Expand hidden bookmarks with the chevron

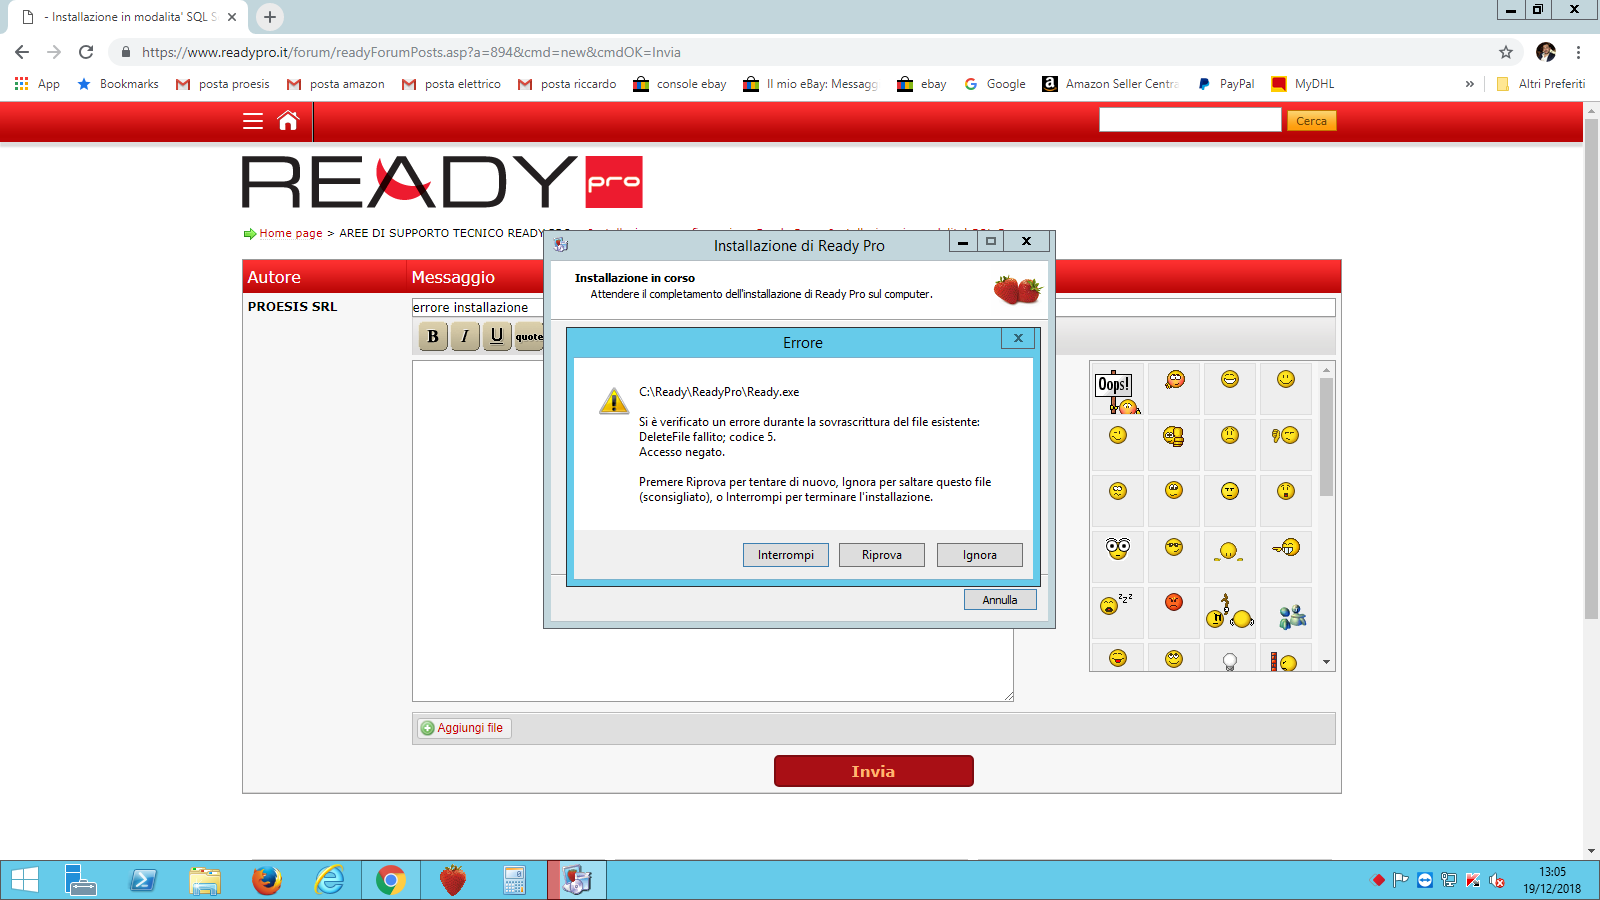click(1469, 84)
